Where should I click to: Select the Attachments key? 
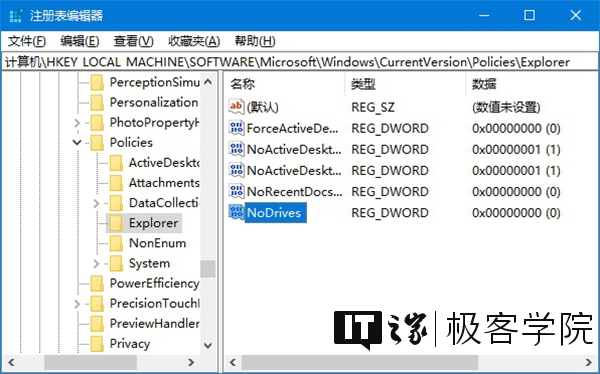tap(164, 183)
